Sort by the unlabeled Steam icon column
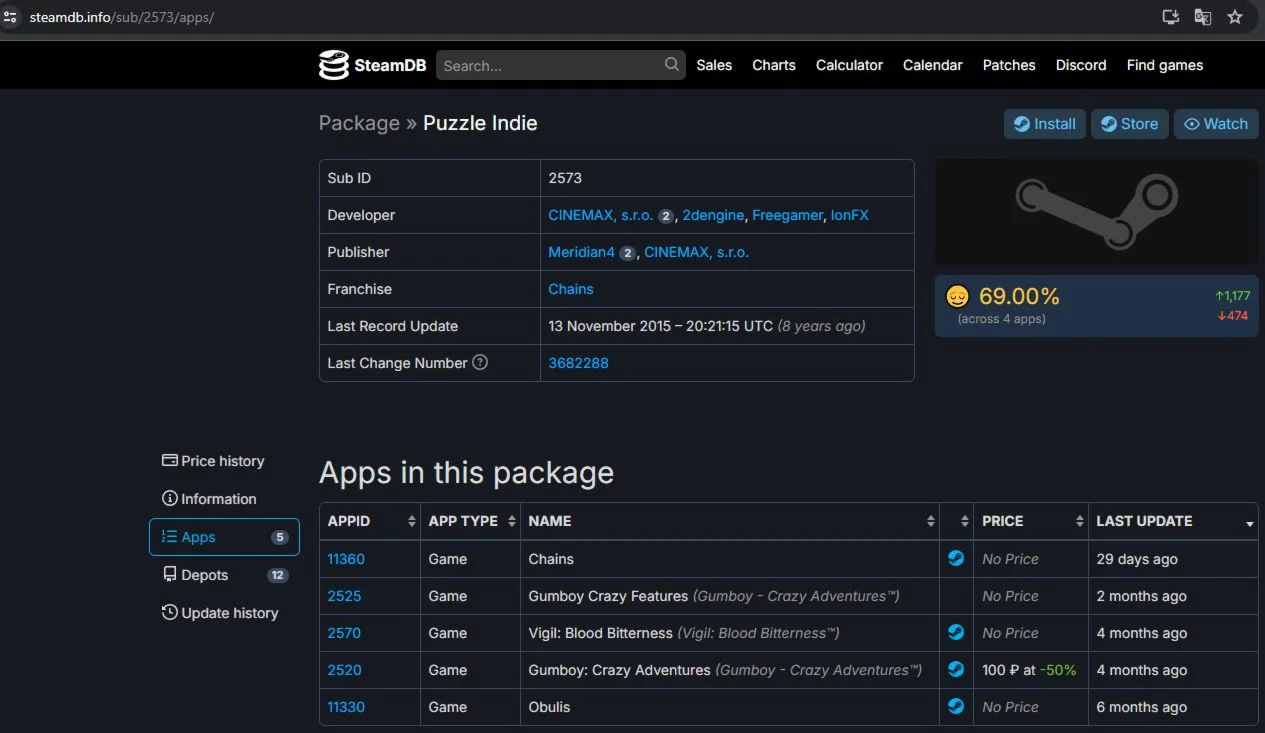1265x733 pixels. coord(957,521)
